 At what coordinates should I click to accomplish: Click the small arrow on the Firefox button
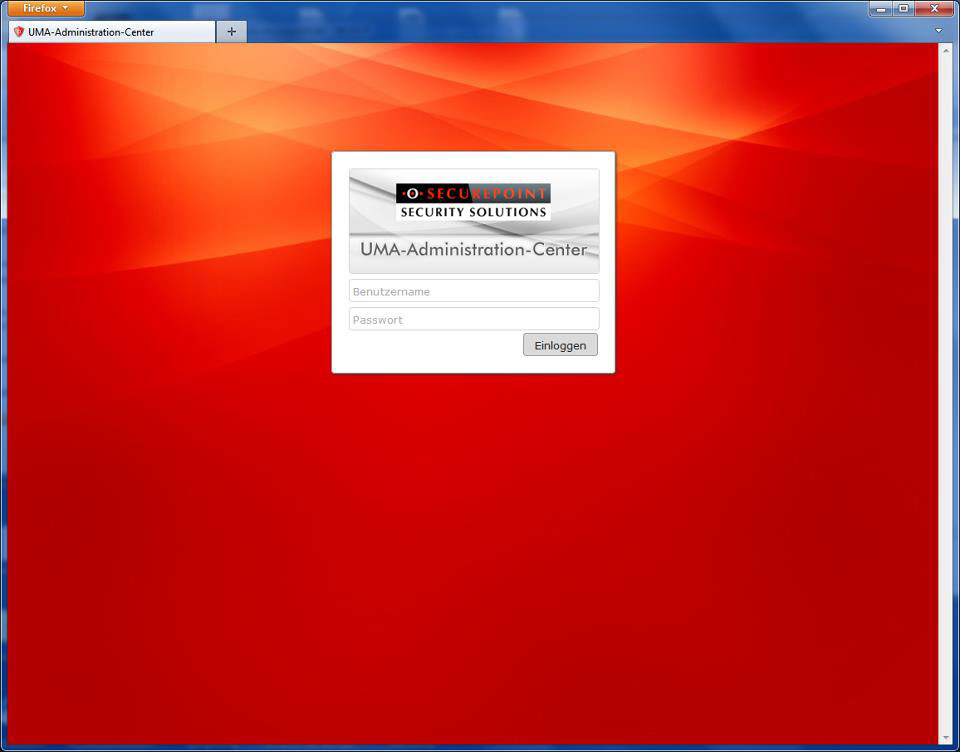point(66,8)
